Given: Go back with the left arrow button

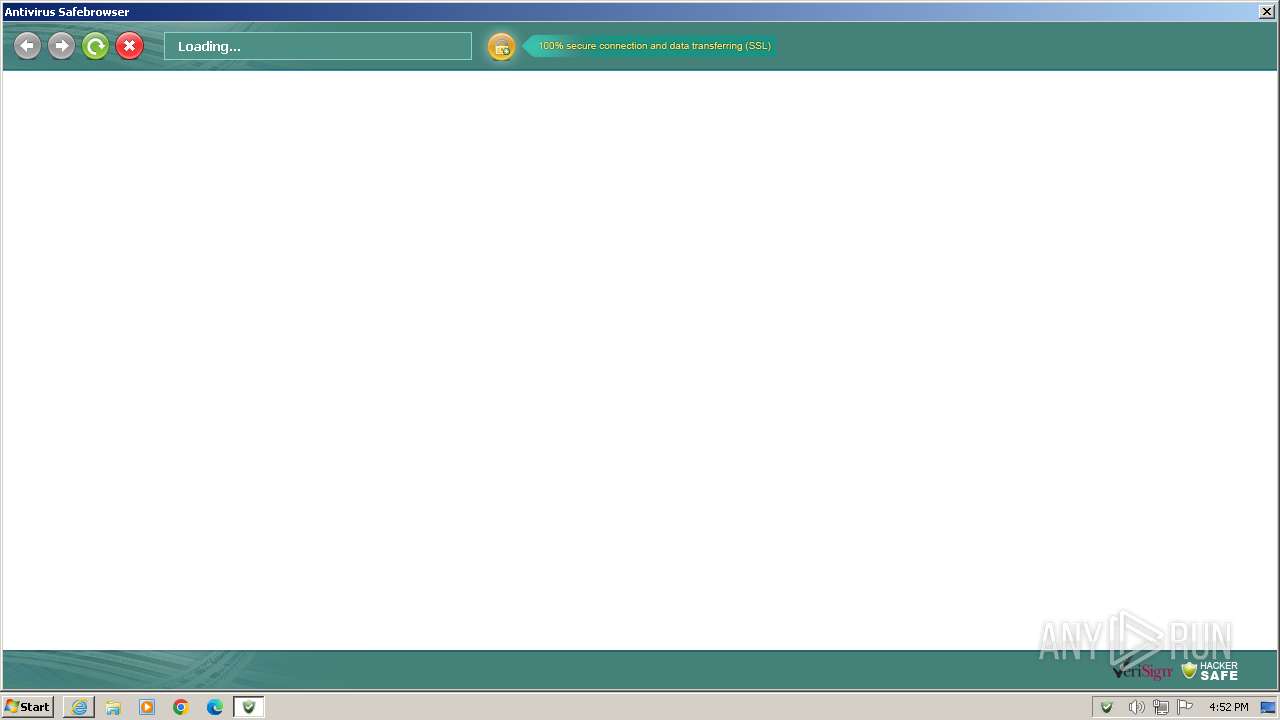Looking at the screenshot, I should [28, 46].
